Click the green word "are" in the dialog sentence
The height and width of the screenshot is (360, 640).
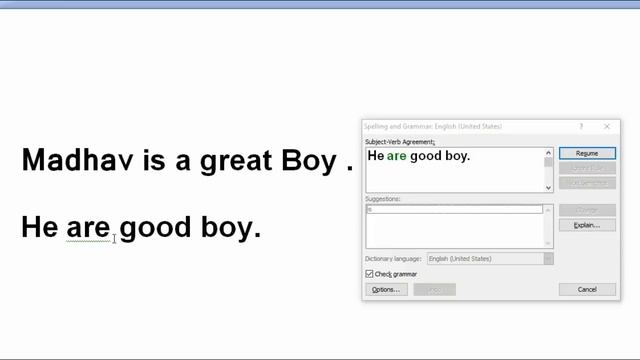(x=397, y=156)
